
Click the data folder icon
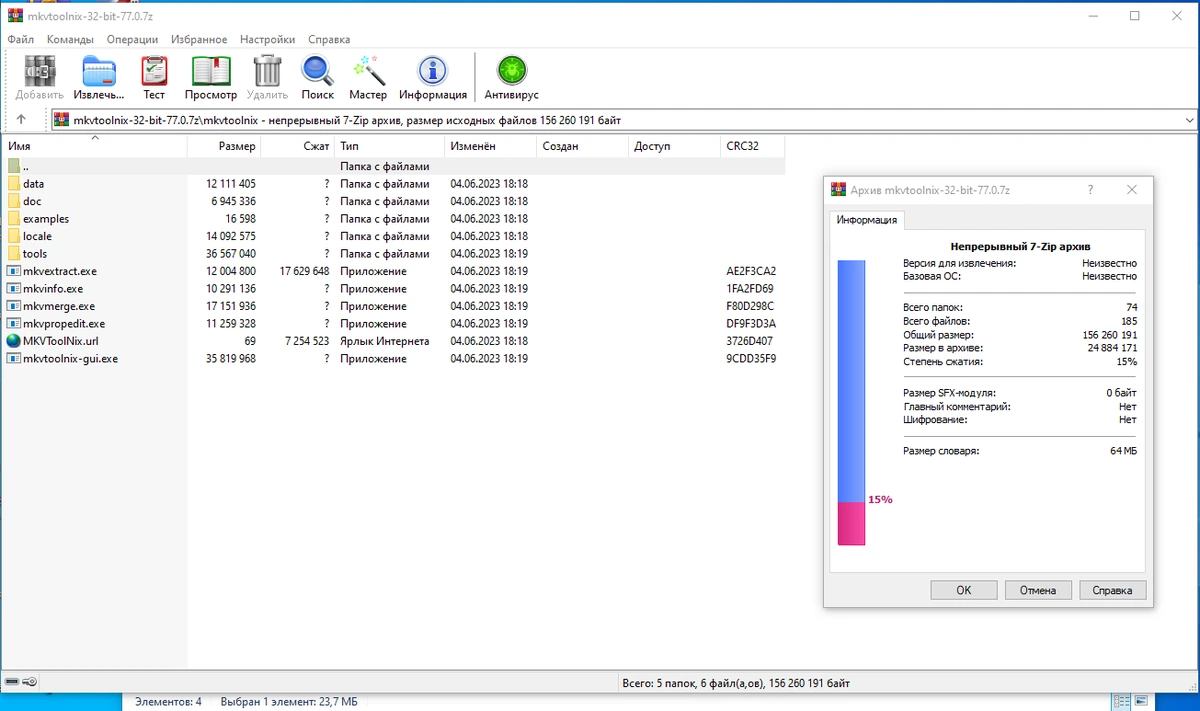coord(13,184)
